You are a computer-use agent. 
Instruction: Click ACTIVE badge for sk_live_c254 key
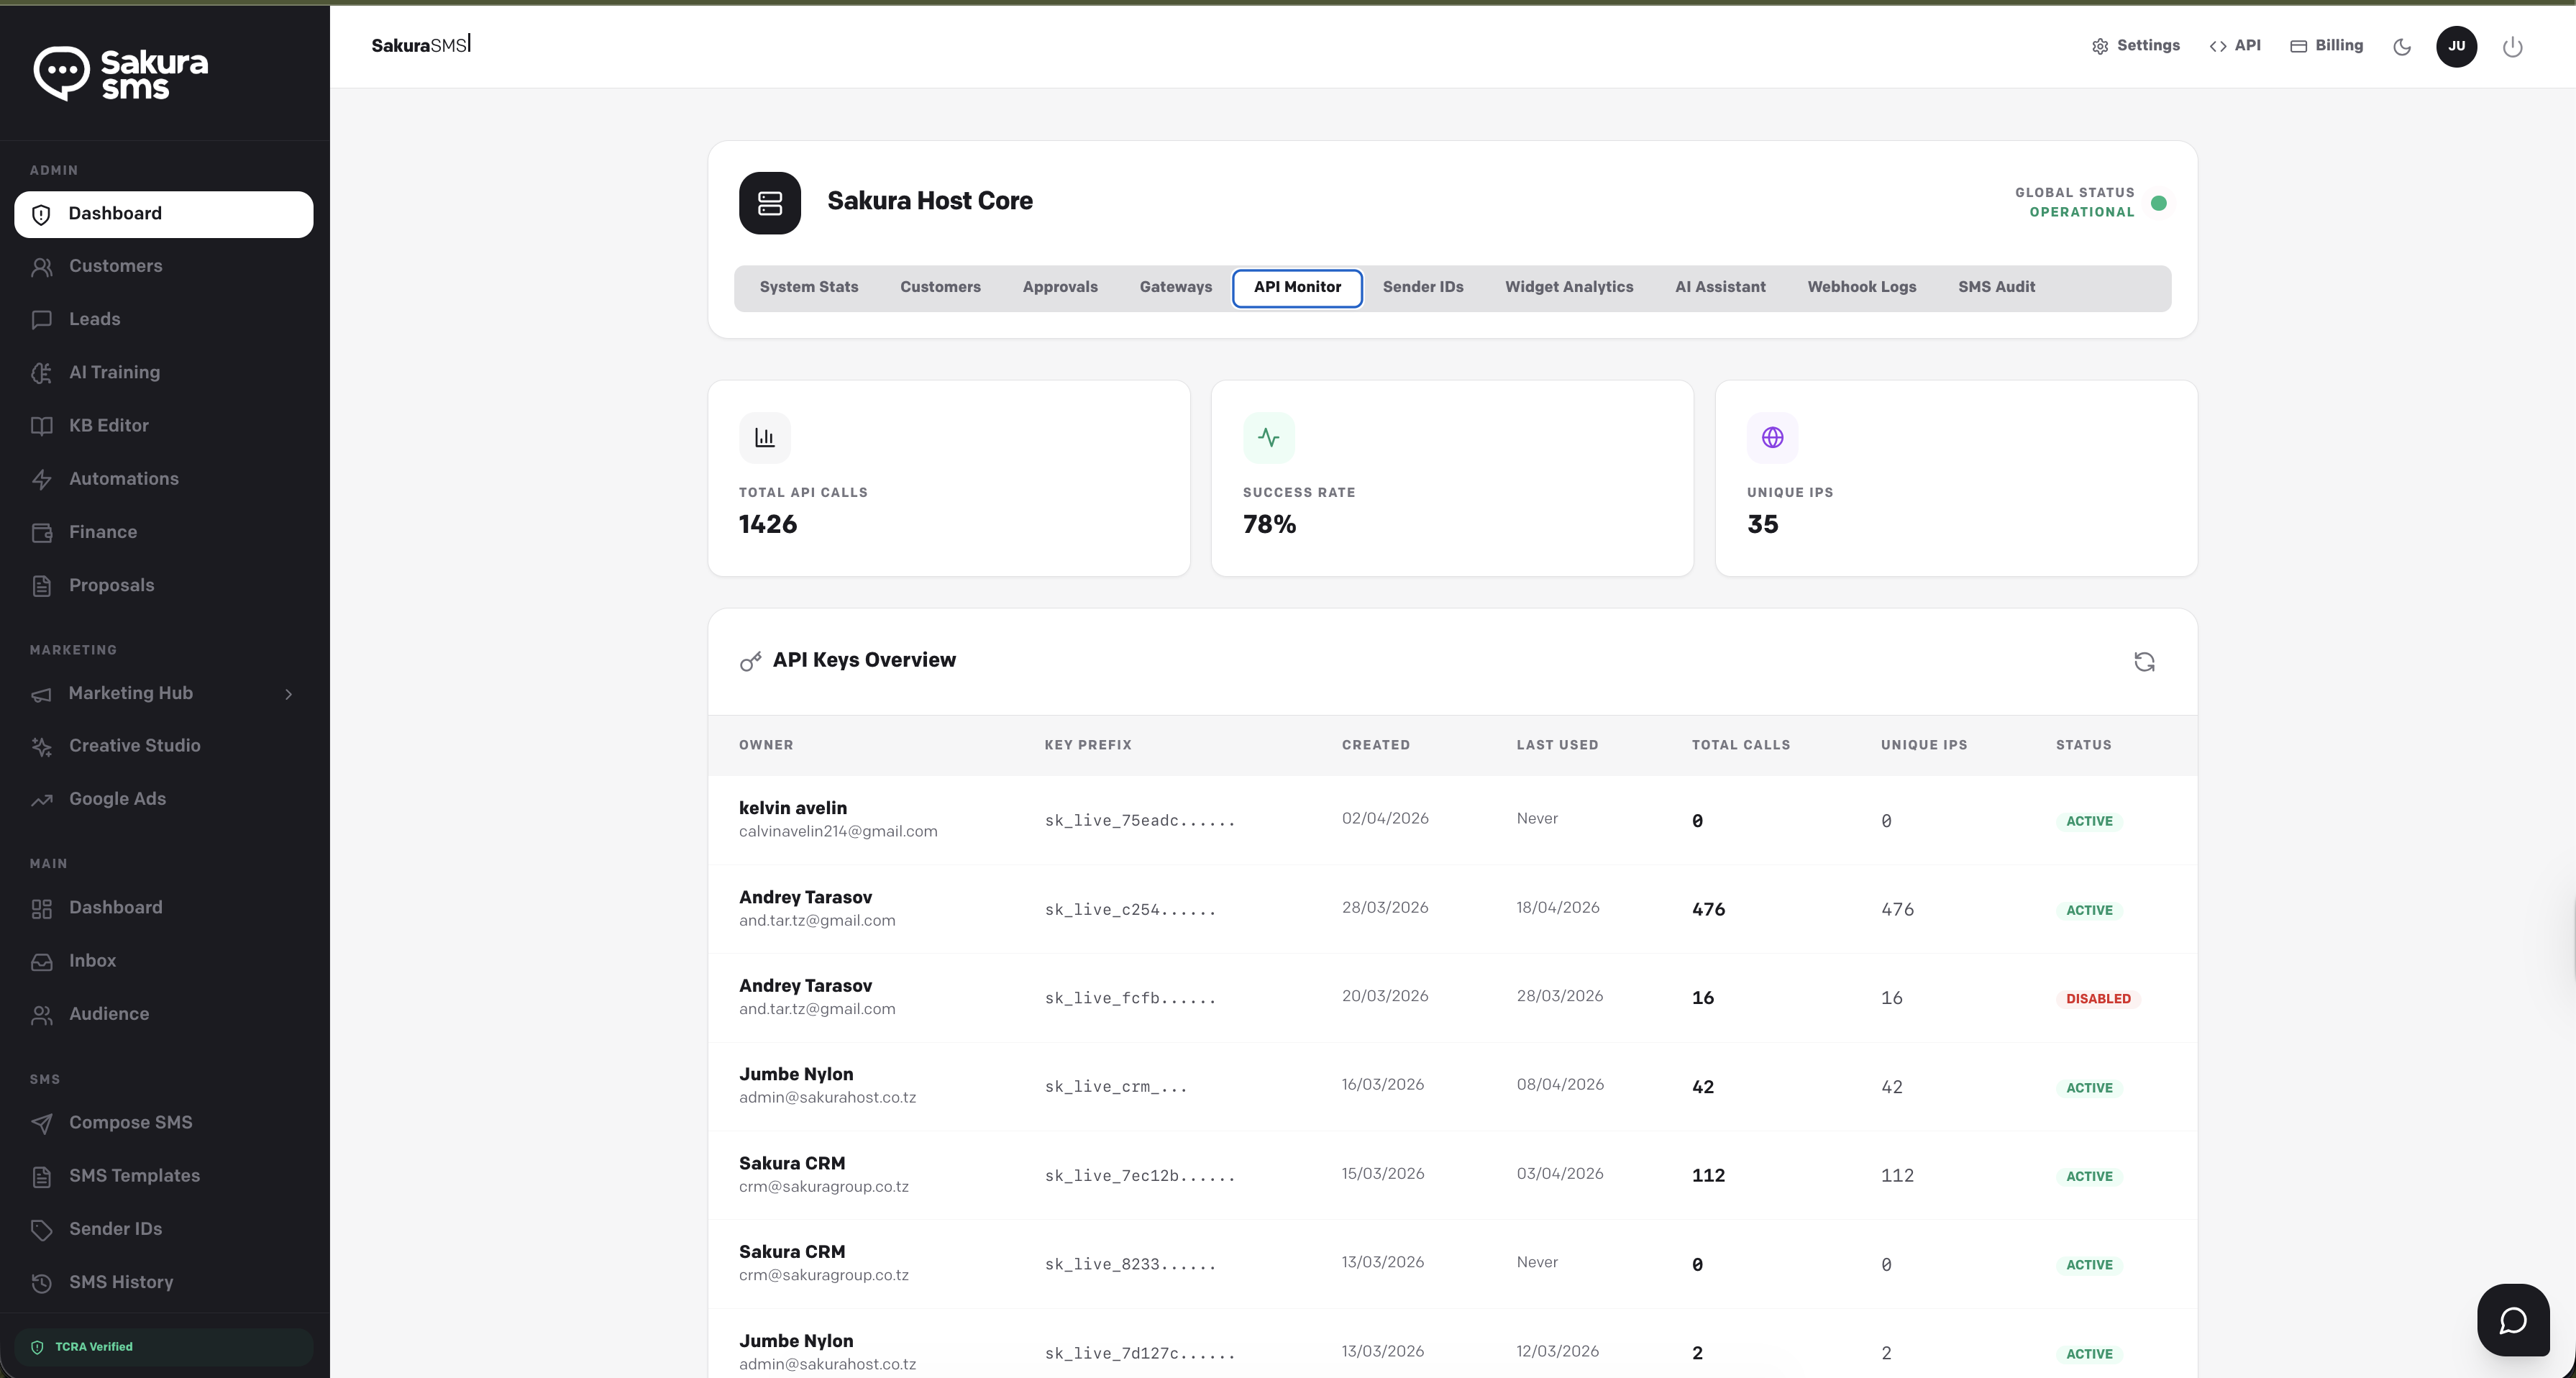pyautogui.click(x=2089, y=910)
